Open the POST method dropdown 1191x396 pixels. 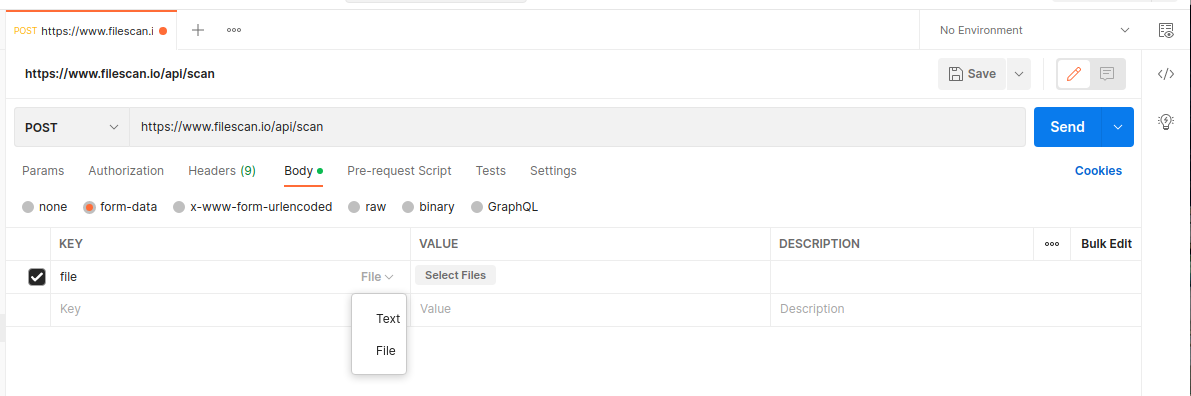coord(72,127)
